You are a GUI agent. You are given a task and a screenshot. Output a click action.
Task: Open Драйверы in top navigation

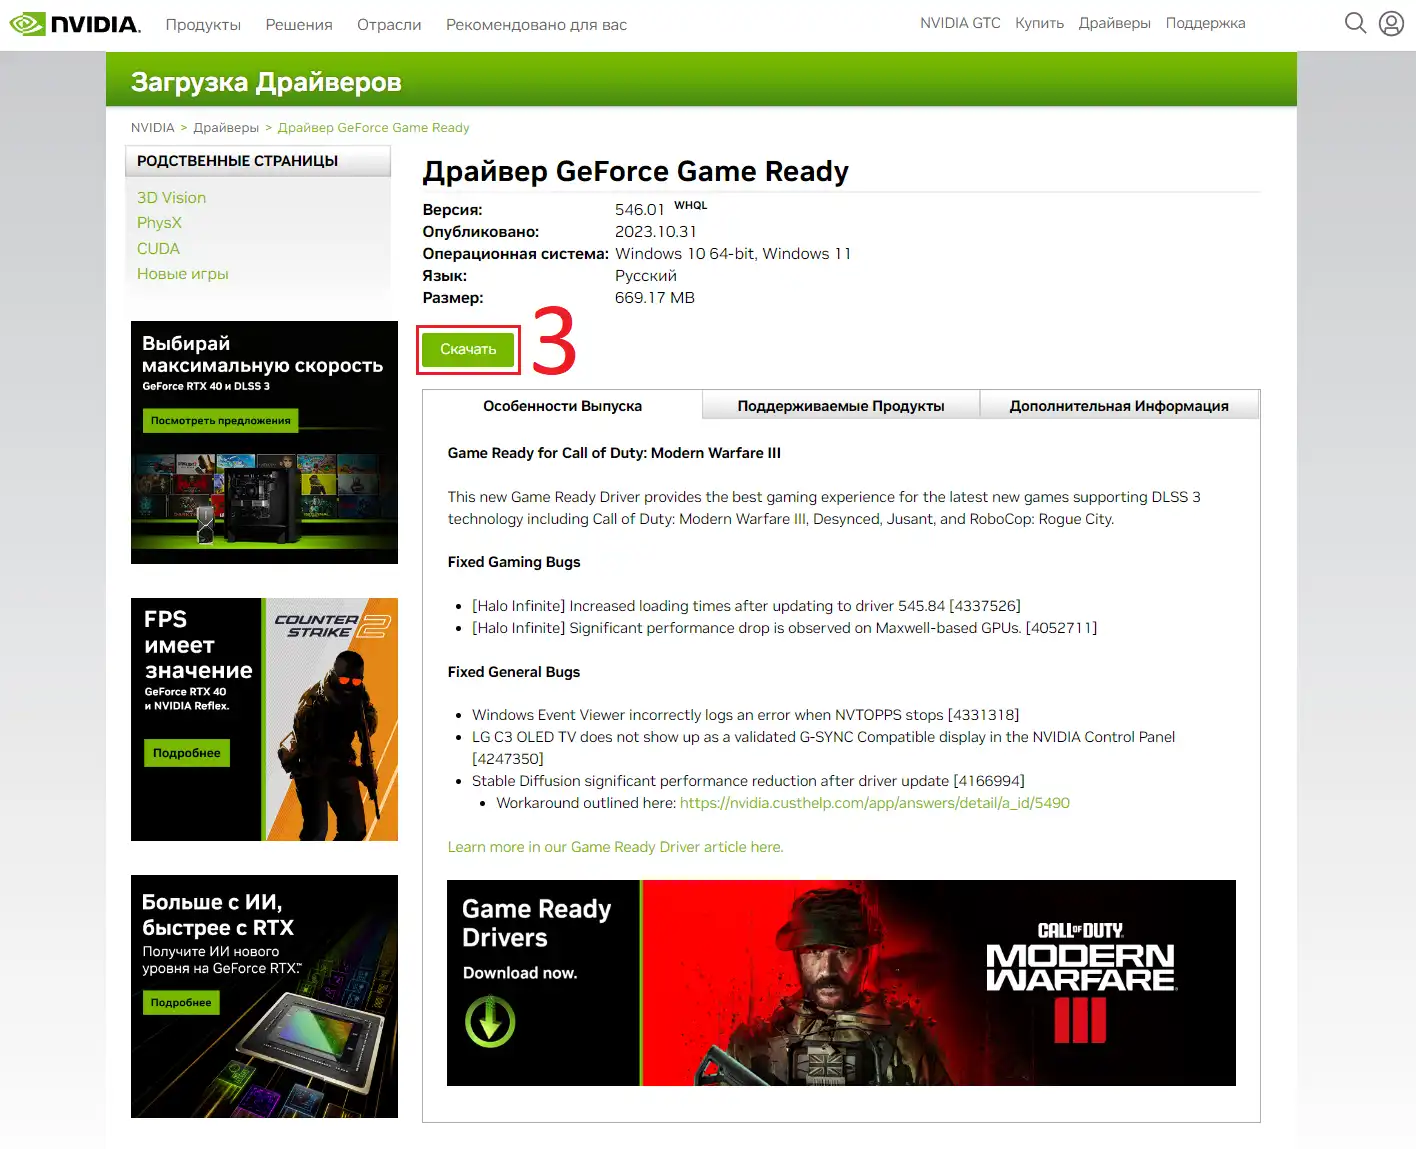click(1114, 23)
